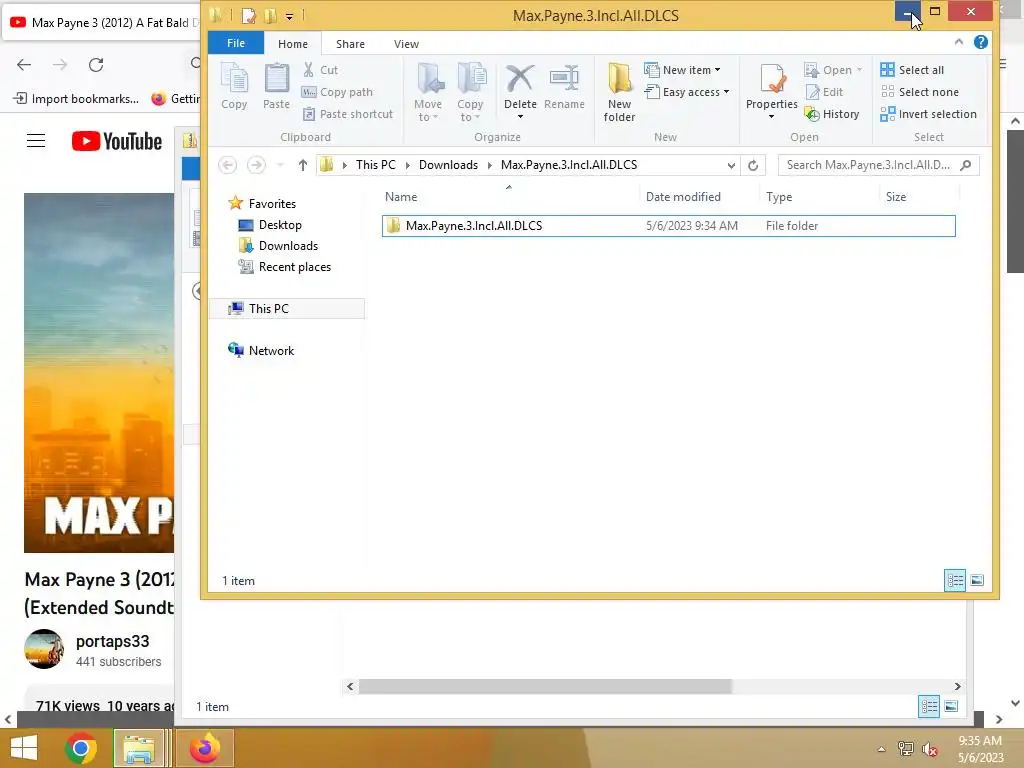Open Properties from the ribbon
1024x768 pixels.
(x=772, y=91)
